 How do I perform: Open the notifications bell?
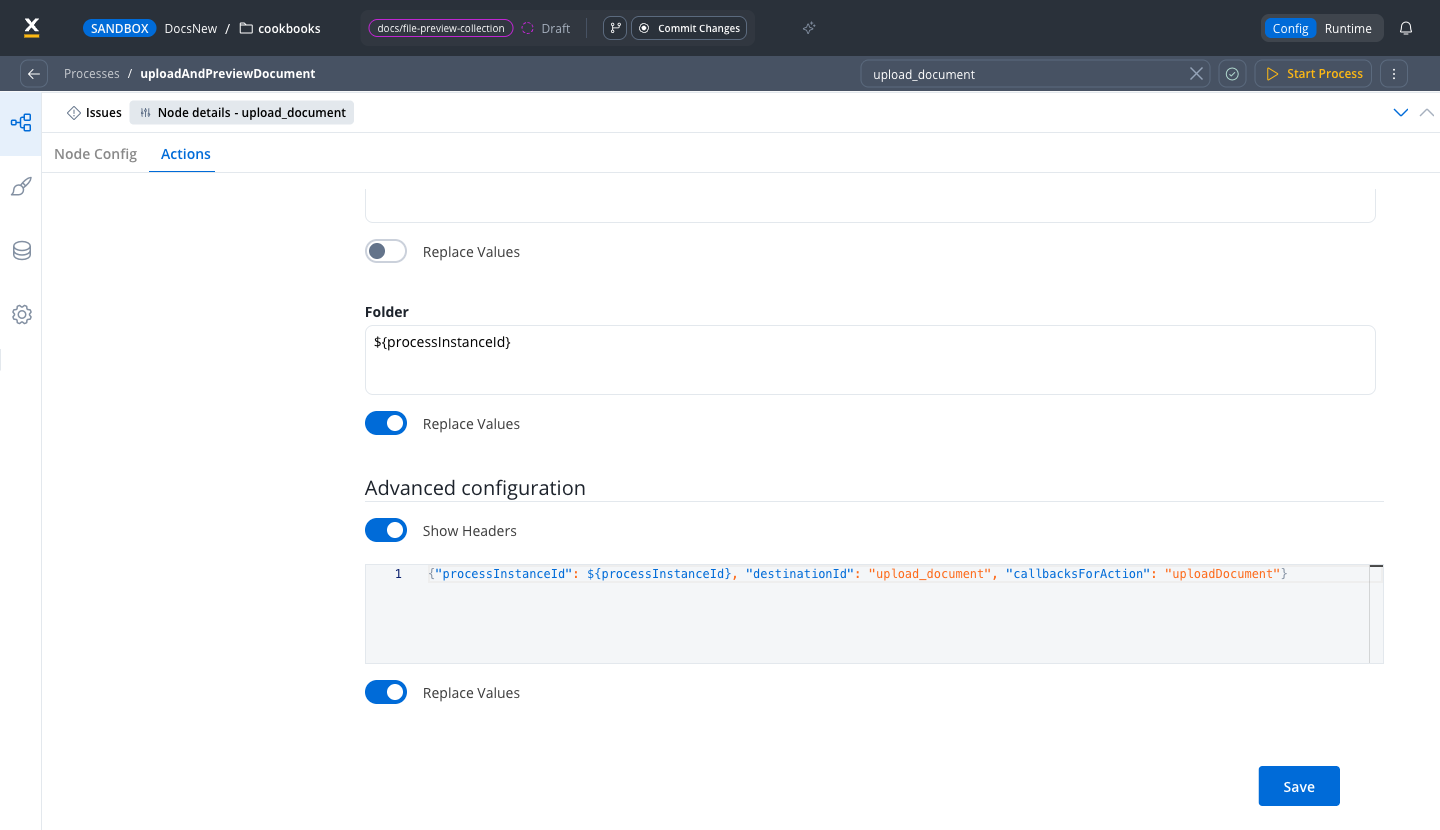1406,28
